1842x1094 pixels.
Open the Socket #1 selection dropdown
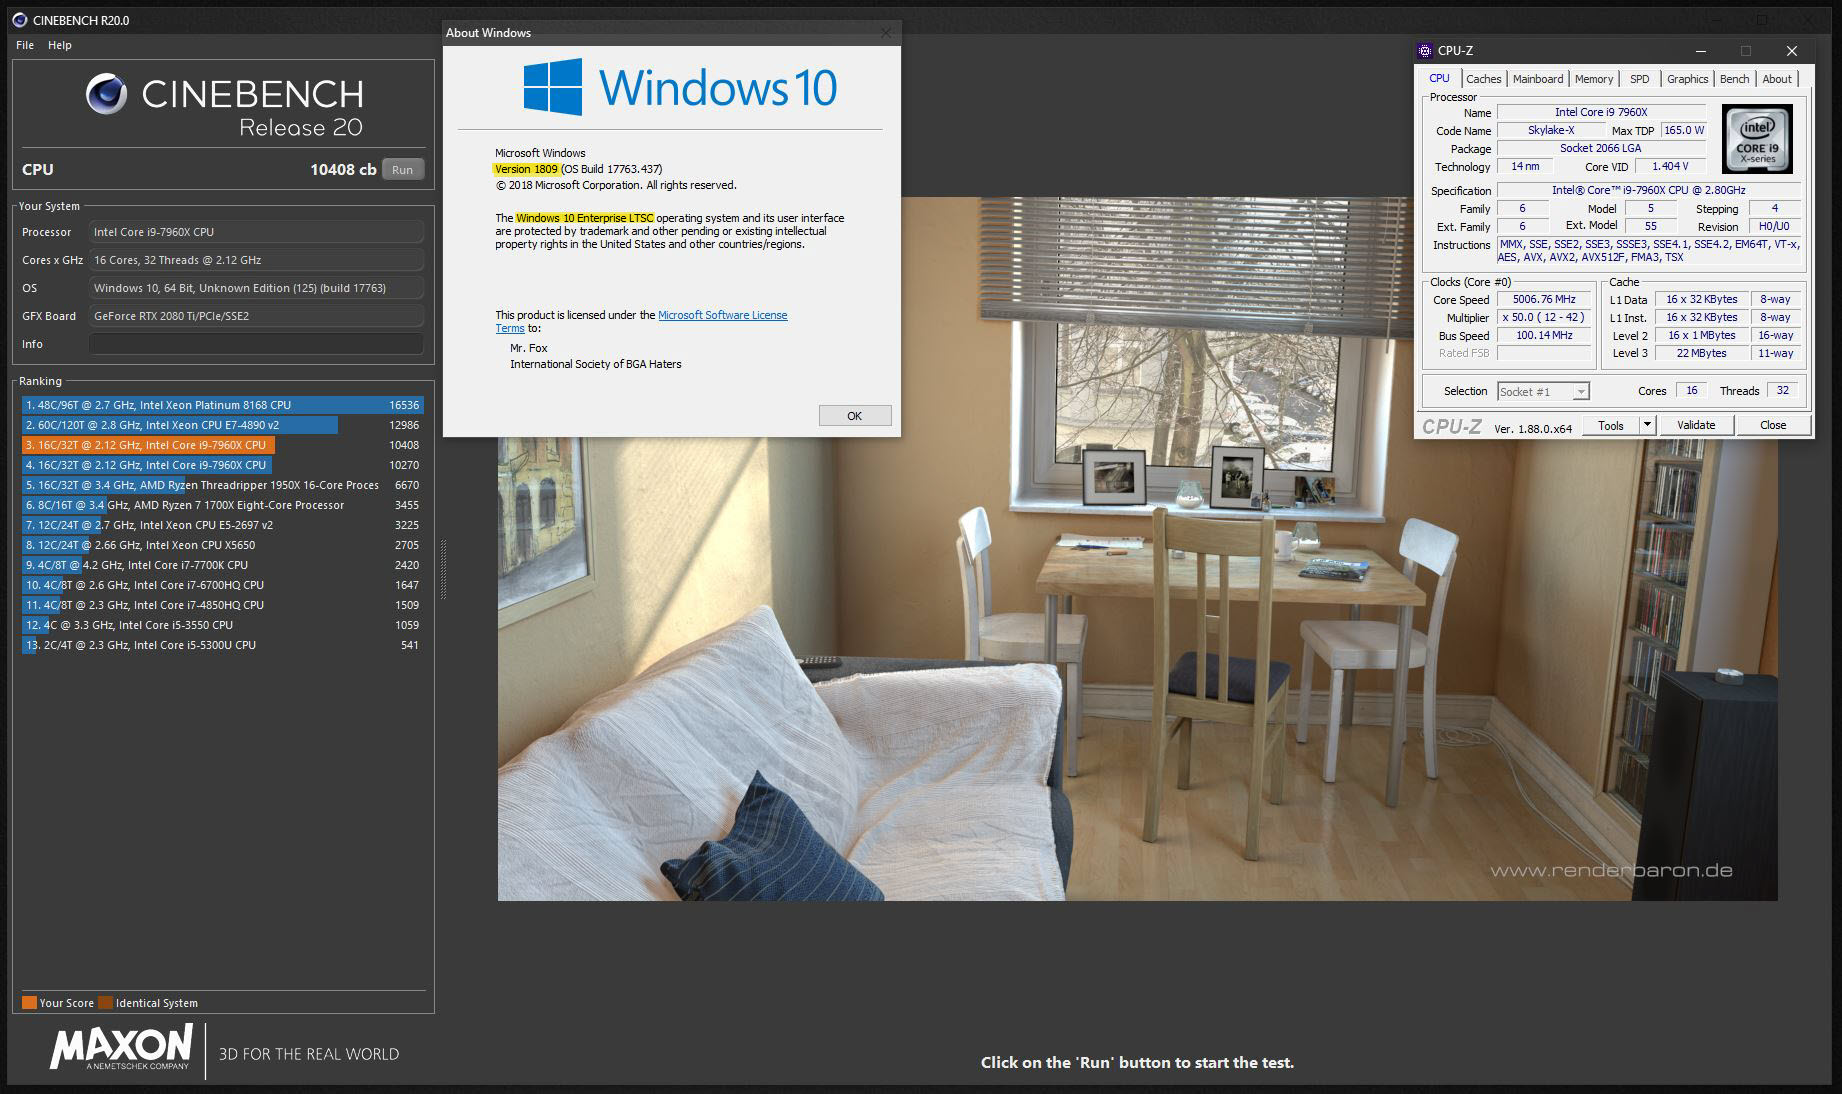pyautogui.click(x=1542, y=392)
